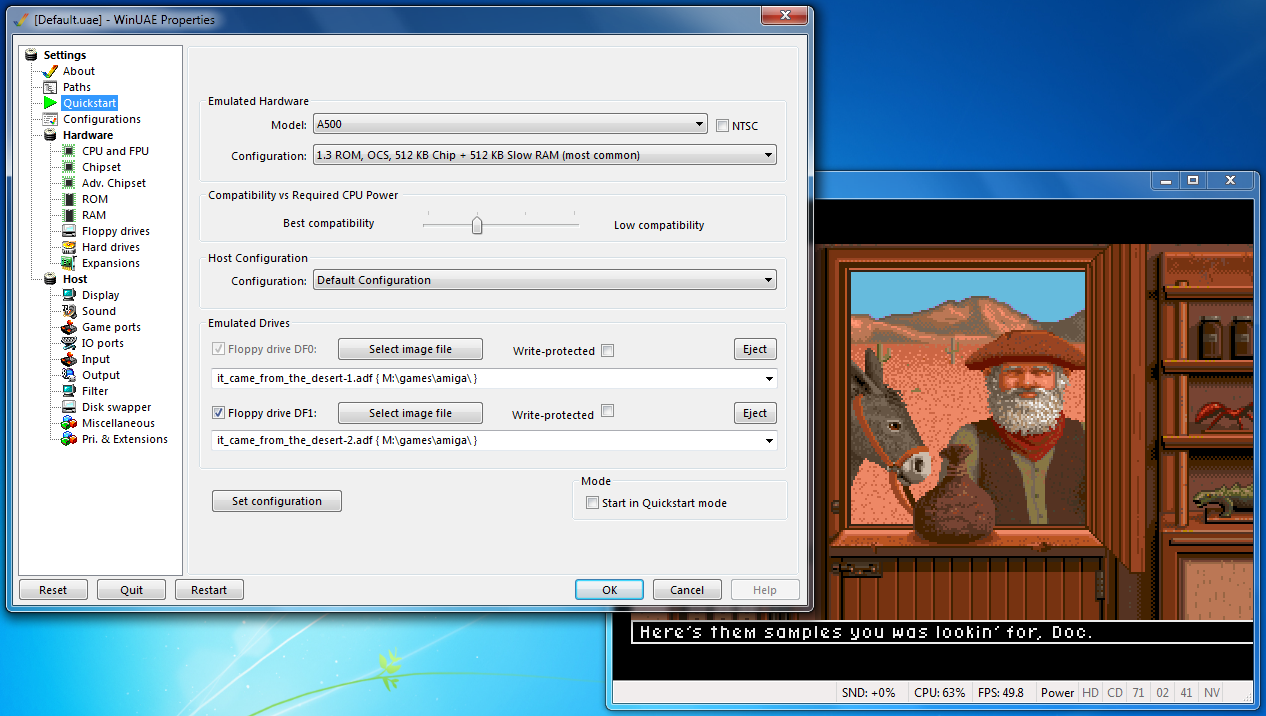Click the Host section icon

pos(50,279)
